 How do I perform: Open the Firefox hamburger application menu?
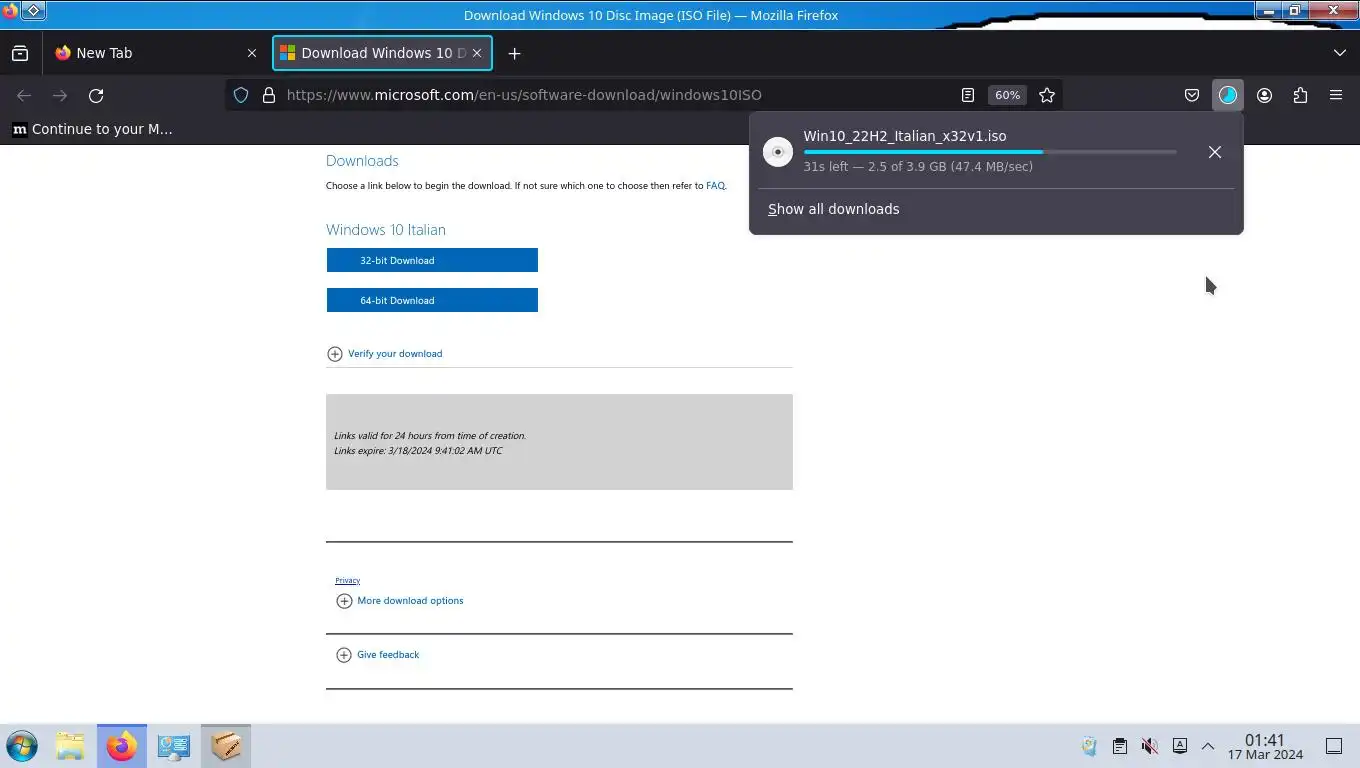(x=1336, y=95)
